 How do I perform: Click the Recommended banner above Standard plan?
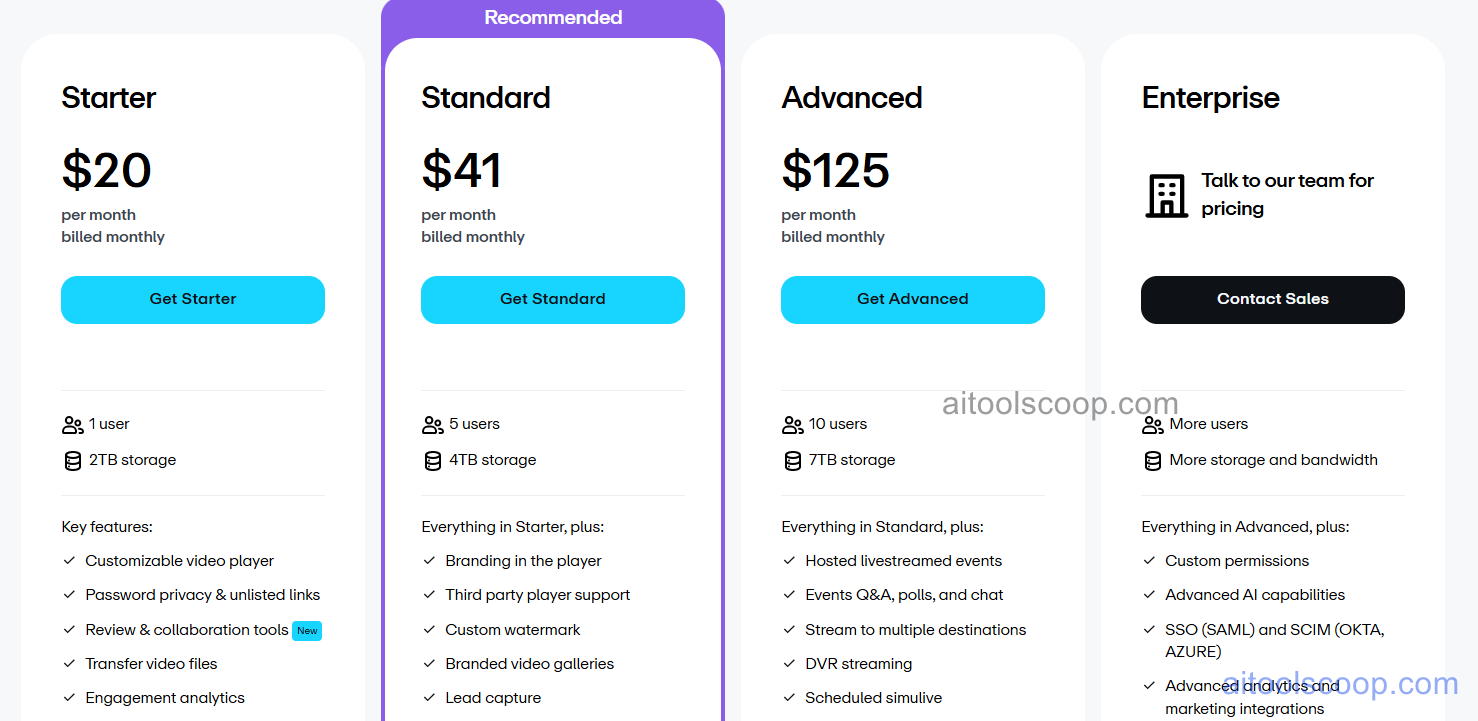[x=553, y=16]
